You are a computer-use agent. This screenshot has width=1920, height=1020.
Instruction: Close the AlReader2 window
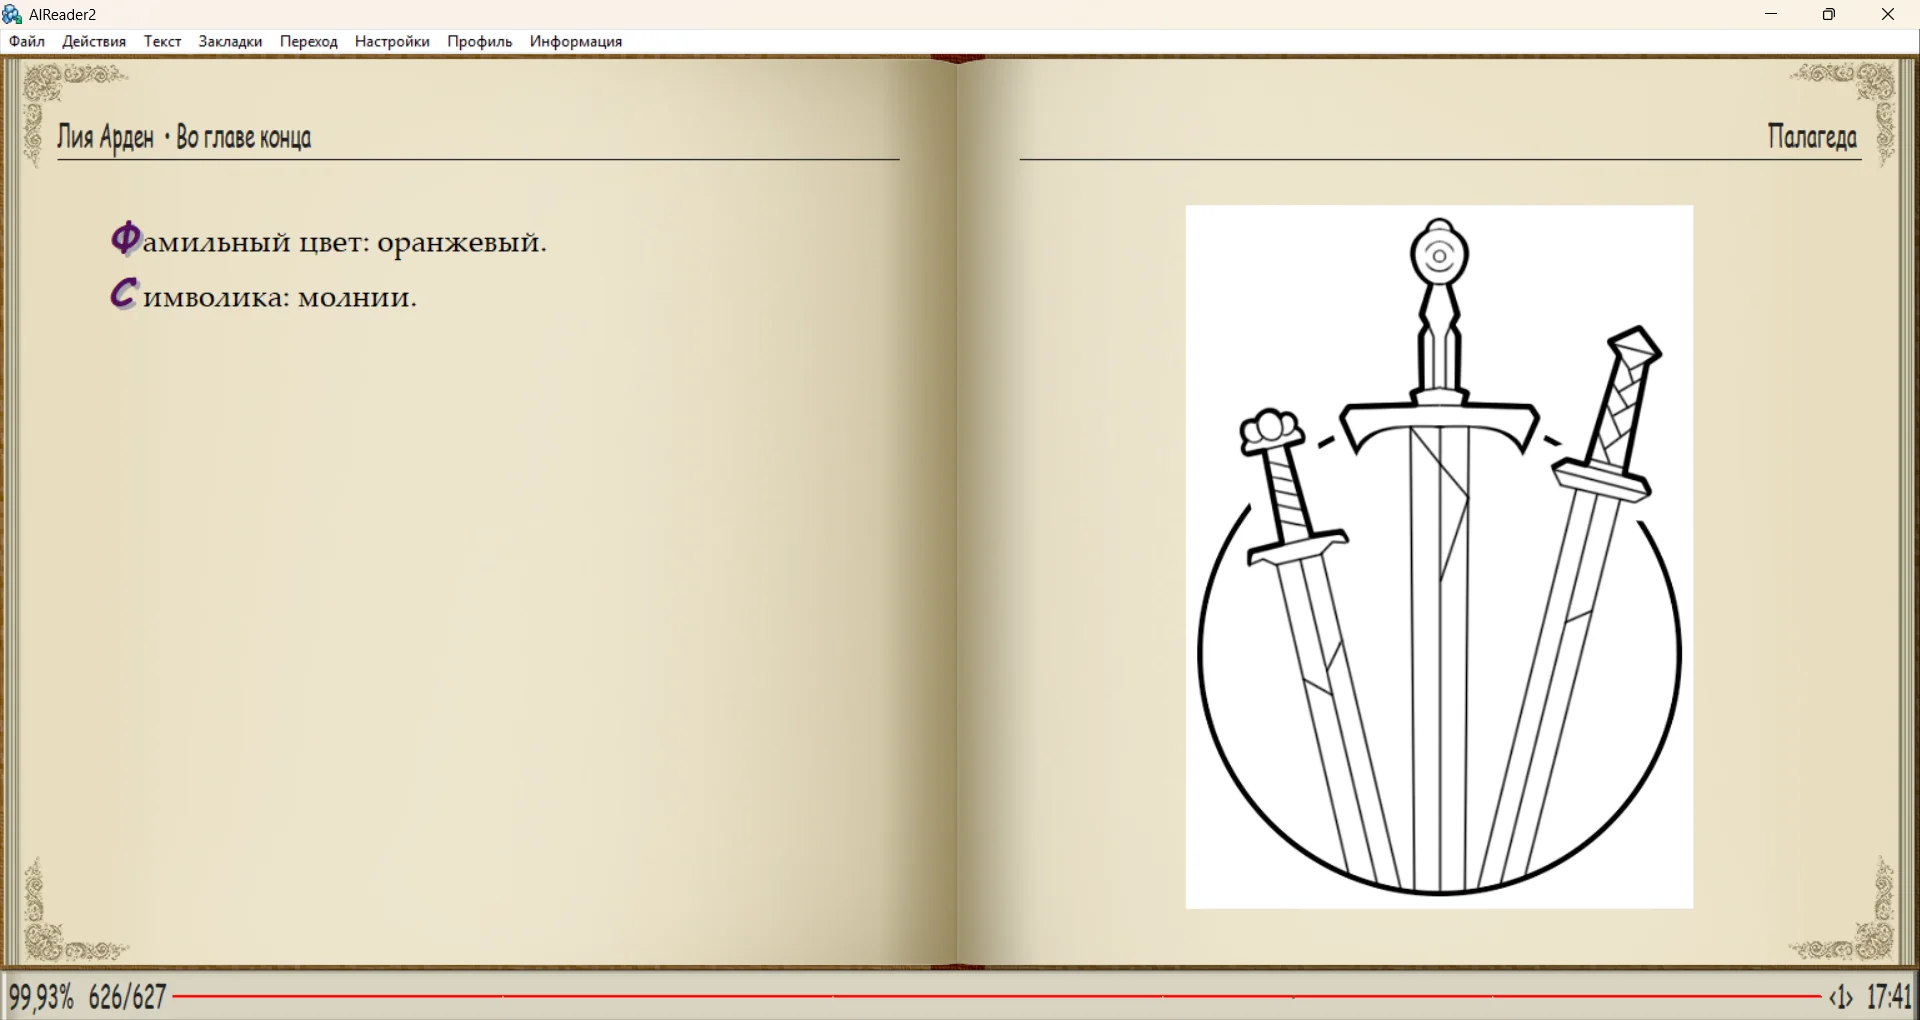coord(1888,14)
